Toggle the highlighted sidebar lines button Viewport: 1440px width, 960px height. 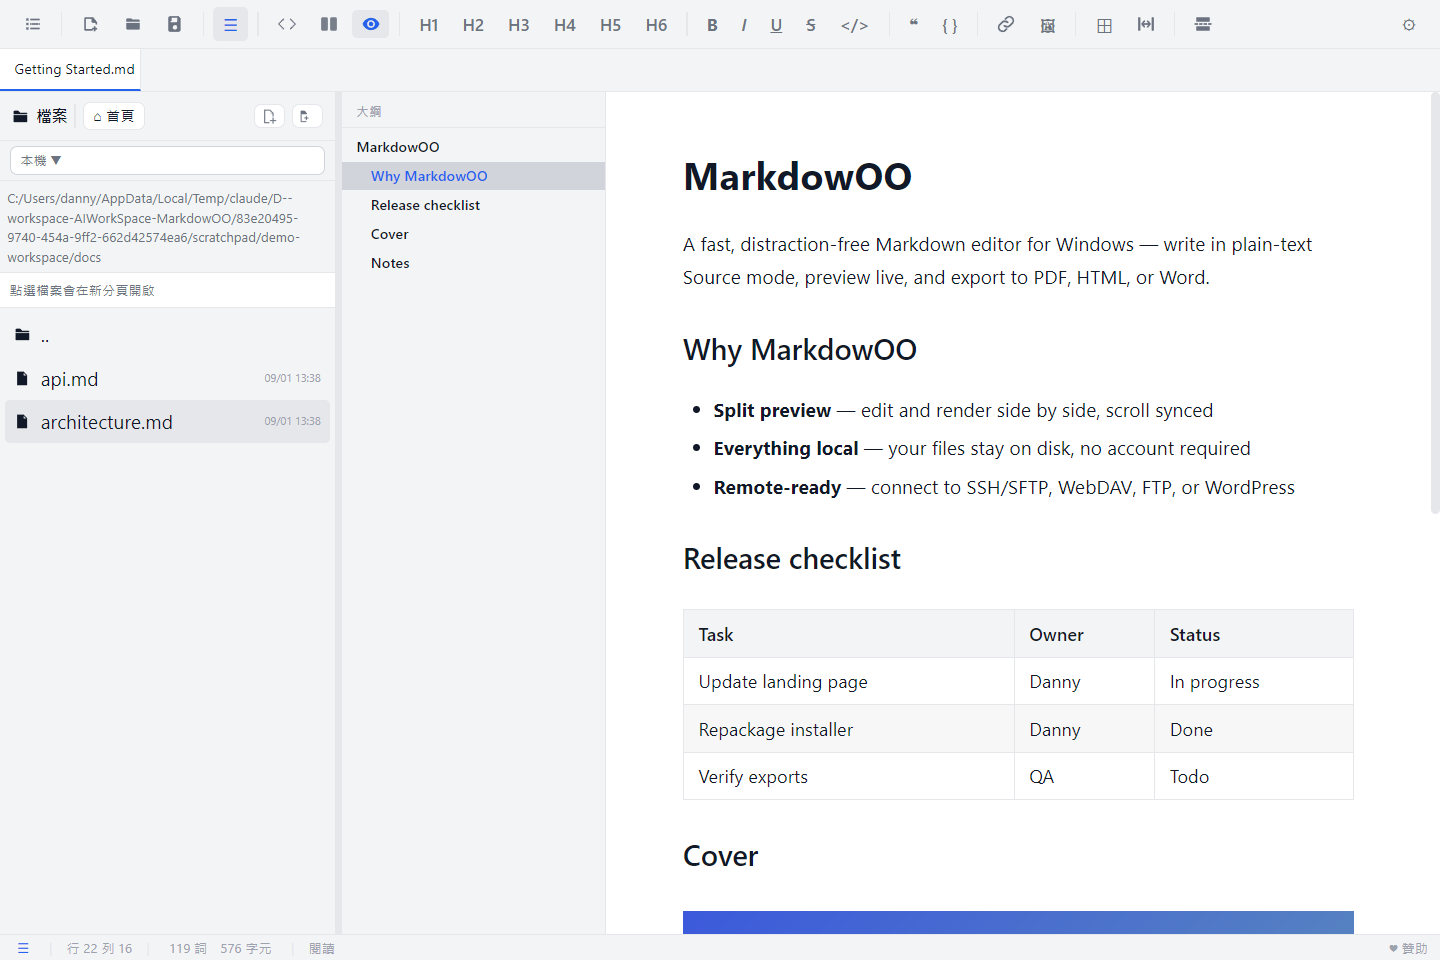coord(230,25)
